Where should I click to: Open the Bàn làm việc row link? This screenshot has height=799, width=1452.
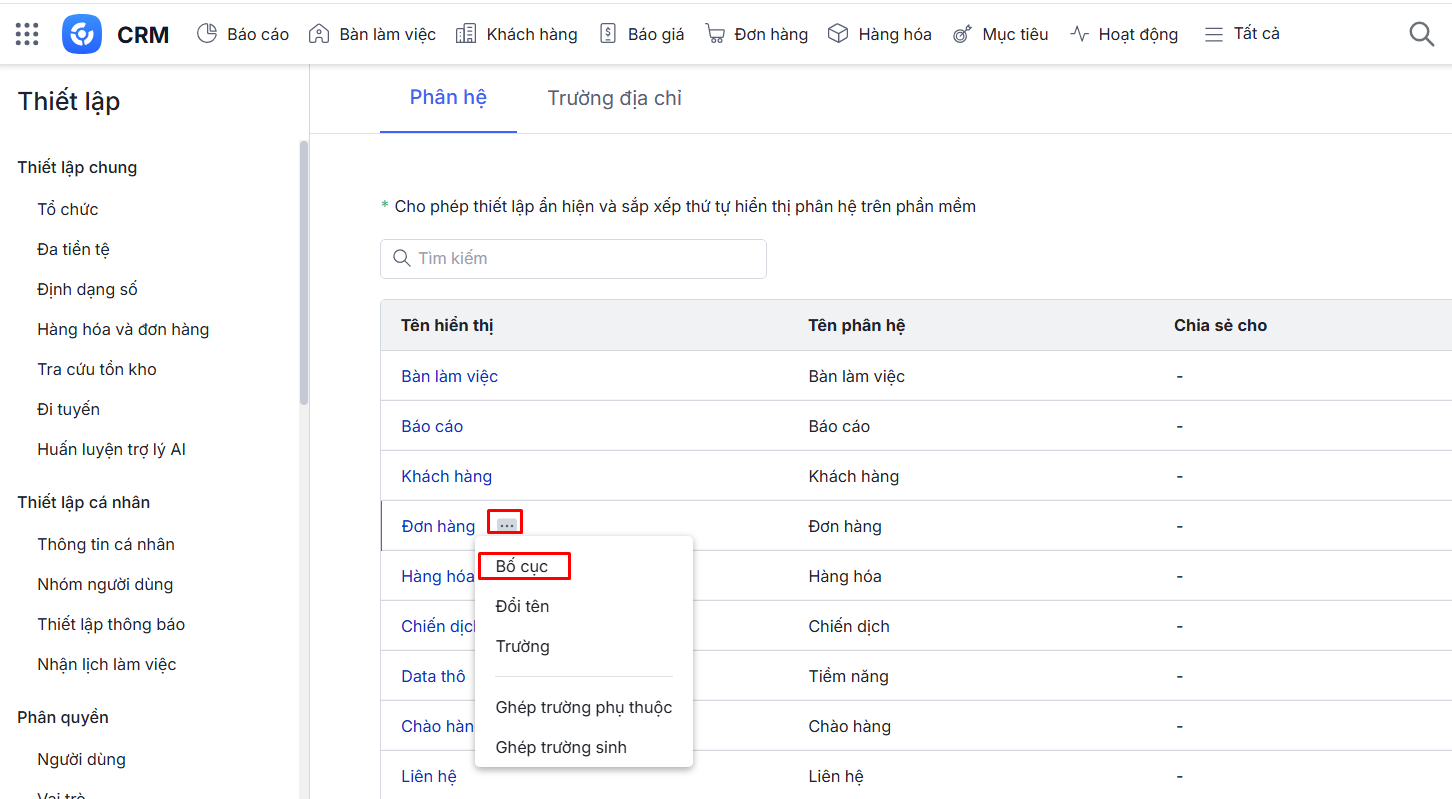pyautogui.click(x=449, y=376)
